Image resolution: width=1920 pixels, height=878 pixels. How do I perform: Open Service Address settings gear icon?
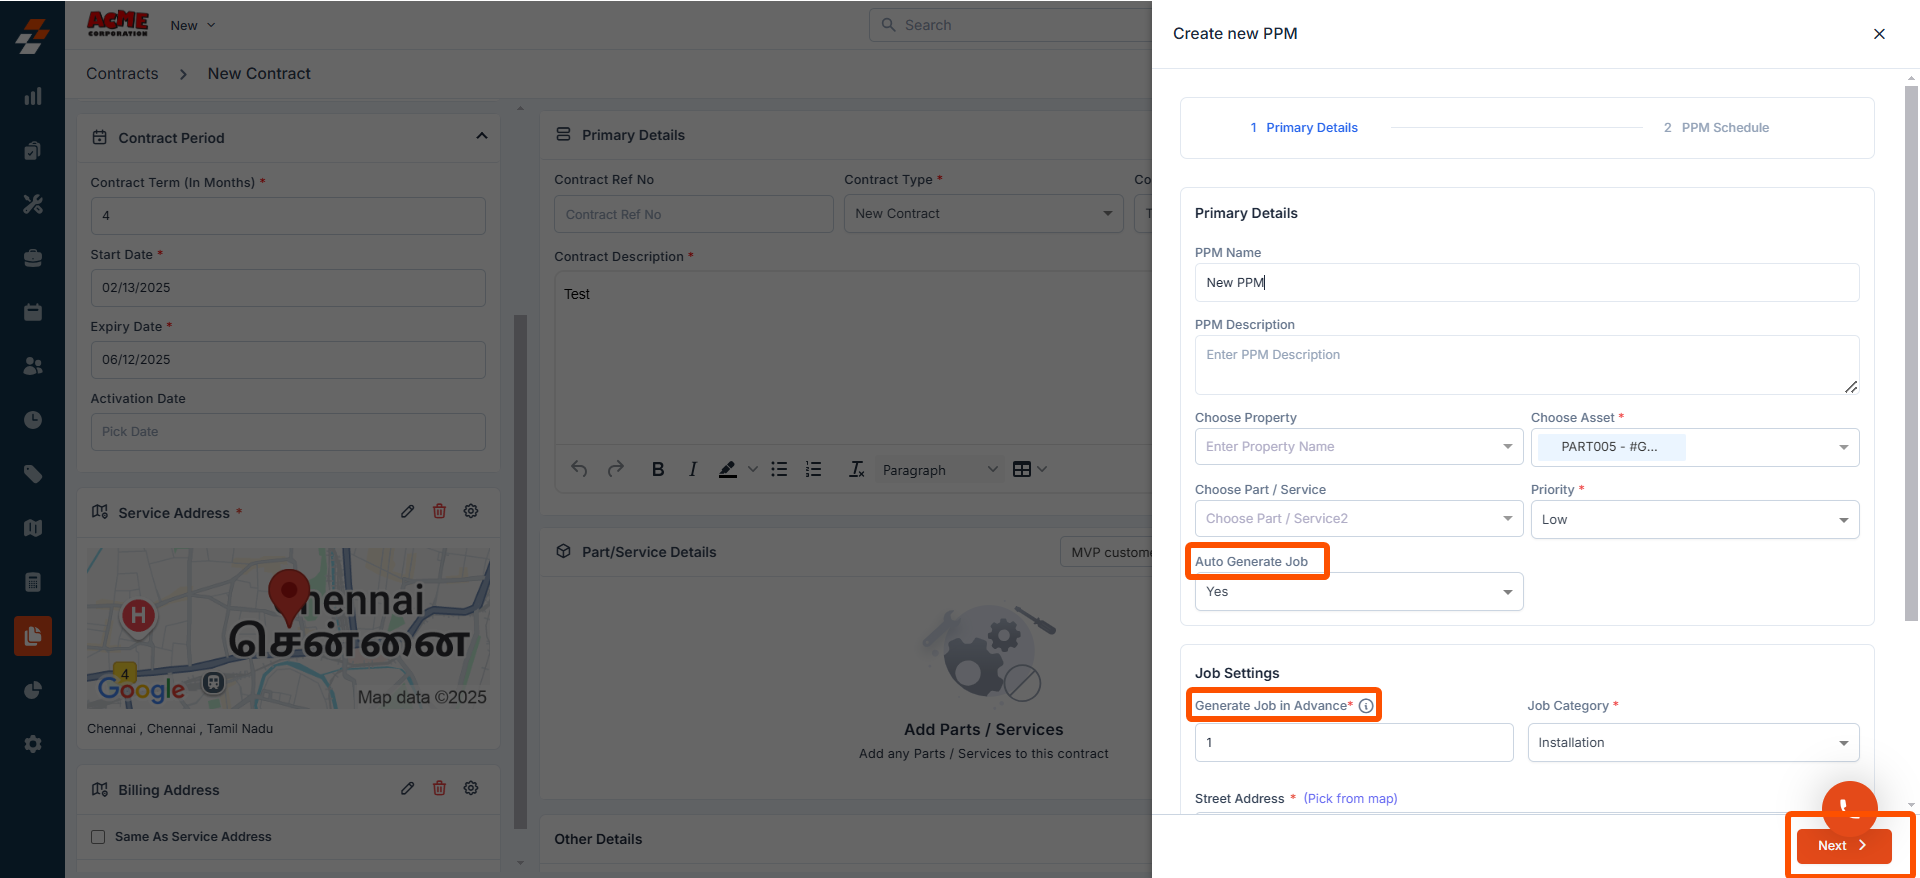pyautogui.click(x=471, y=512)
